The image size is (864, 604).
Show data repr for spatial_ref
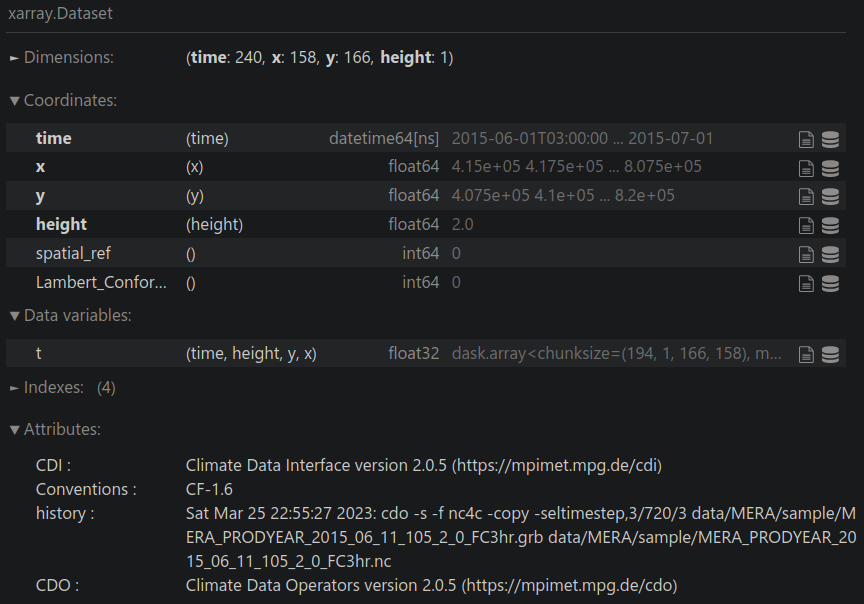[x=830, y=255]
